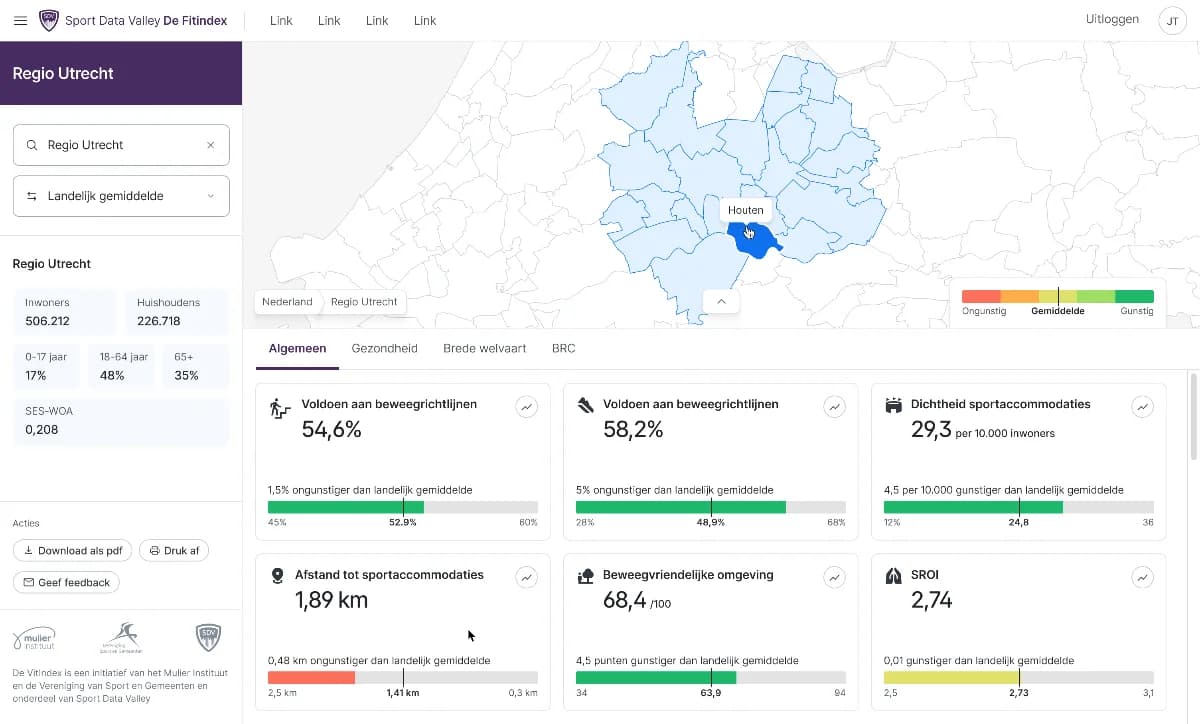Click the Huishoudens 226.718 tile

[176, 313]
